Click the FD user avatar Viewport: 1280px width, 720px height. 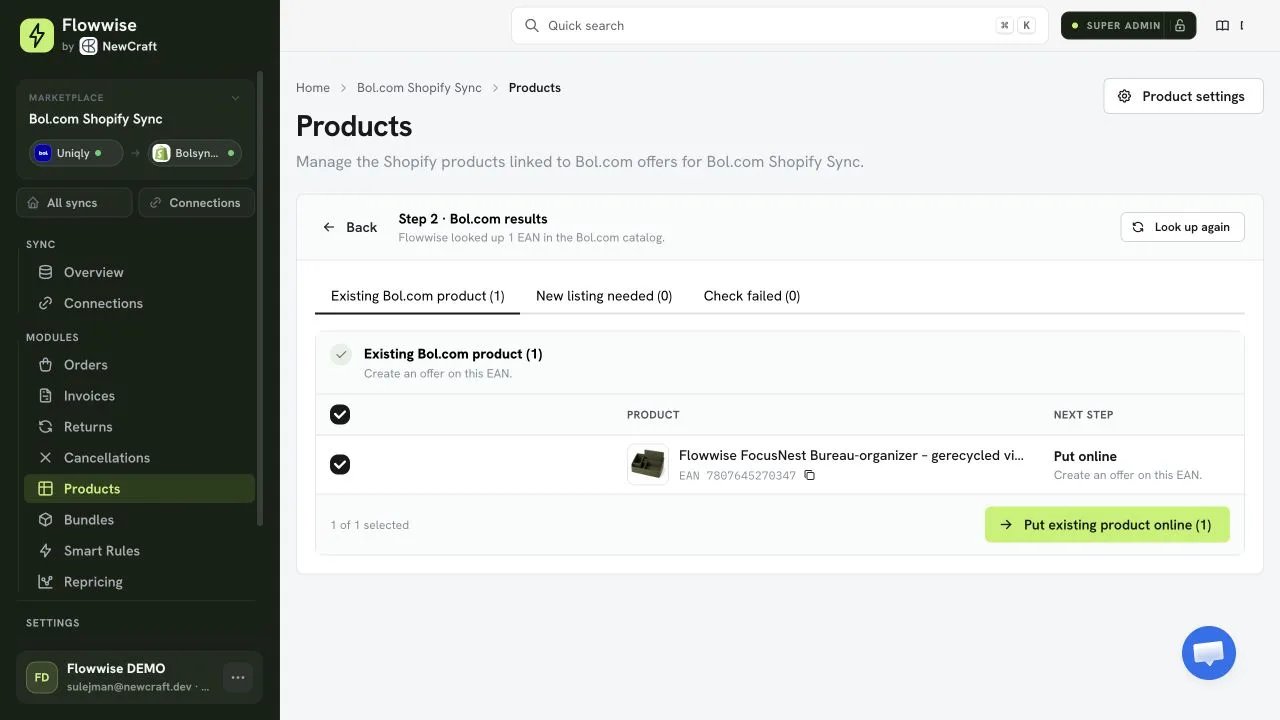42,677
